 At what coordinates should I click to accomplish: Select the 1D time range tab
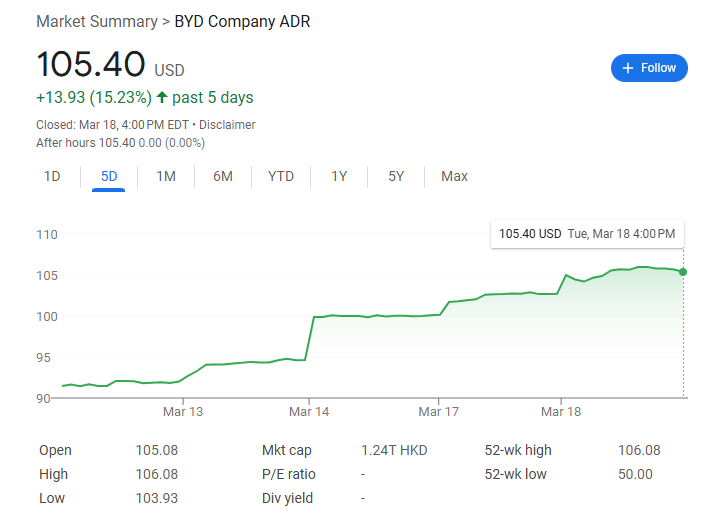(52, 177)
